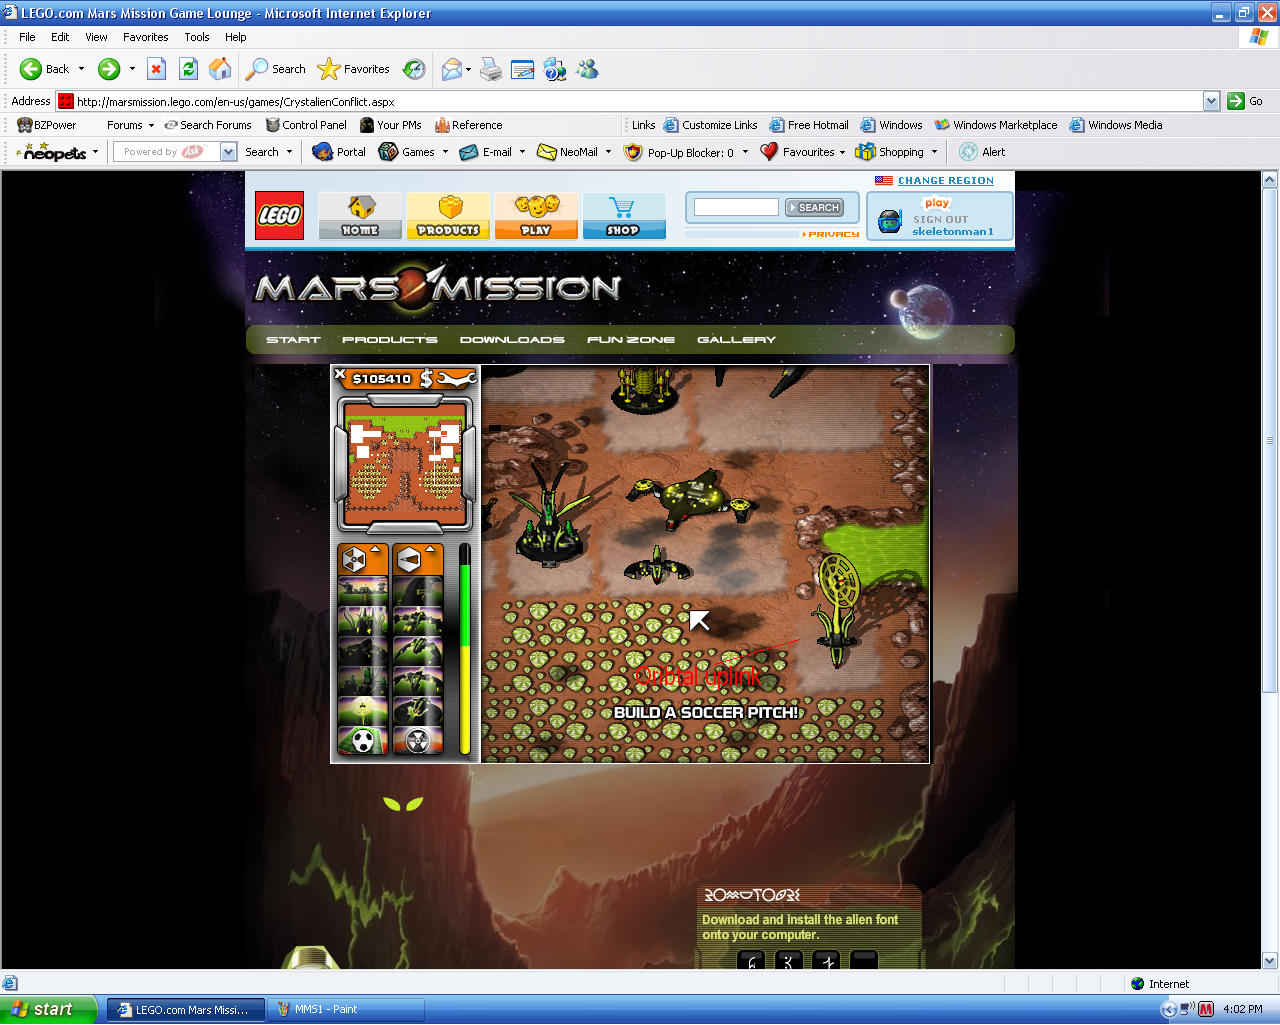Click the SEARCH button on LEGO header

point(814,207)
